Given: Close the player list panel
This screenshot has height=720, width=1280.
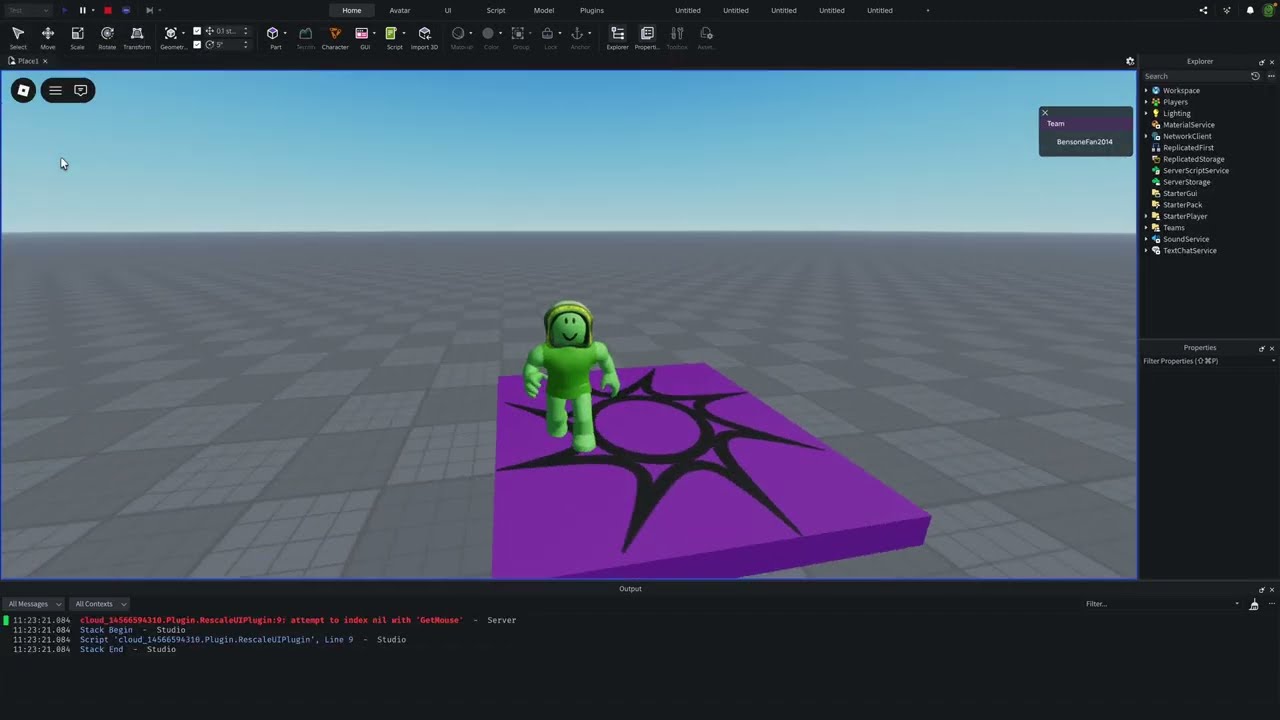Looking at the screenshot, I should point(1045,112).
